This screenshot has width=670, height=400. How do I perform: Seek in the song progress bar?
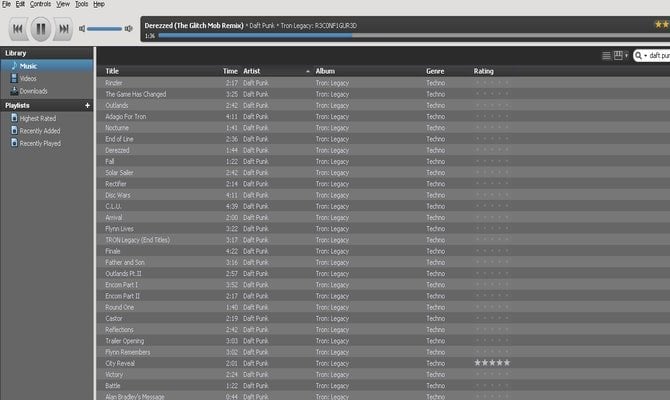click(414, 36)
